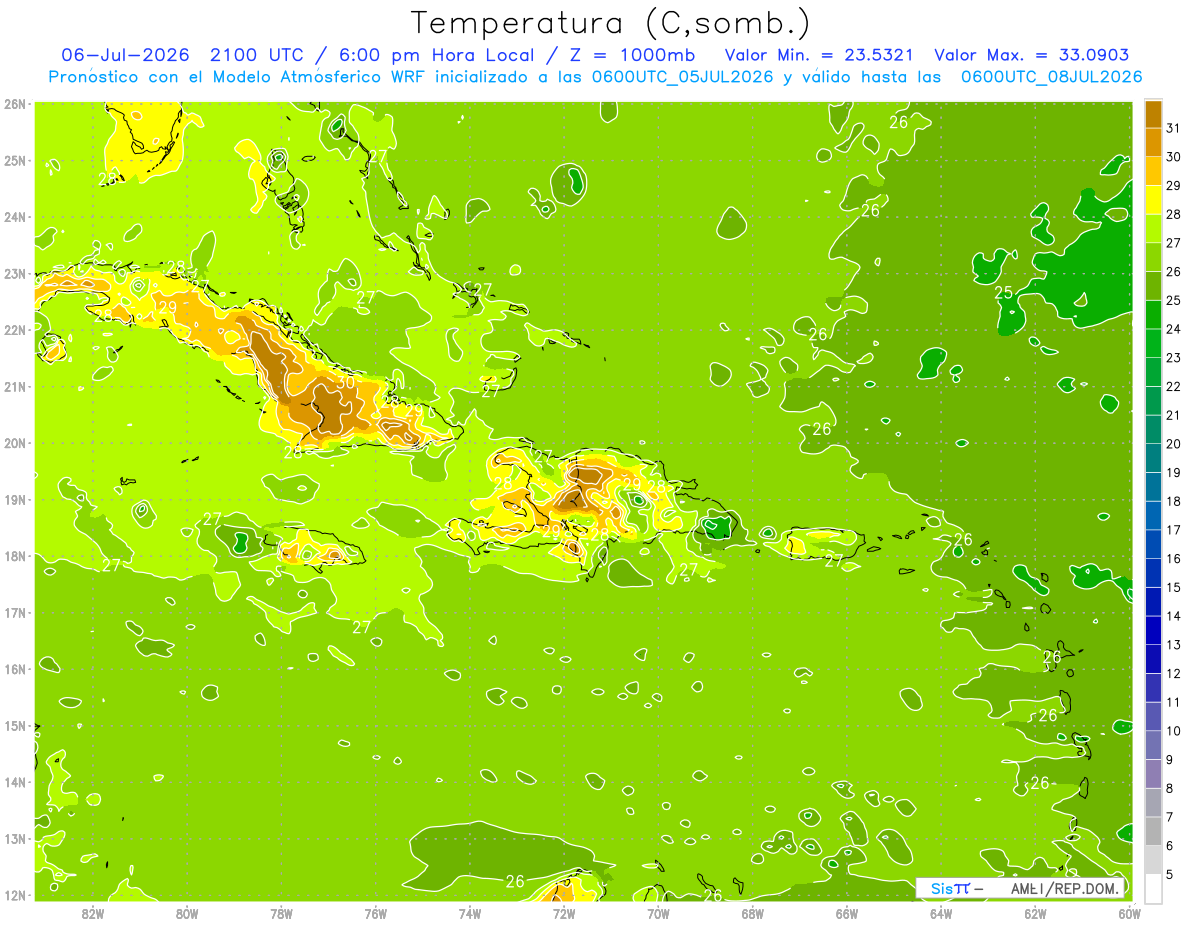Click the '80W' longitude axis label
The height and width of the screenshot is (927, 1200).
click(187, 913)
